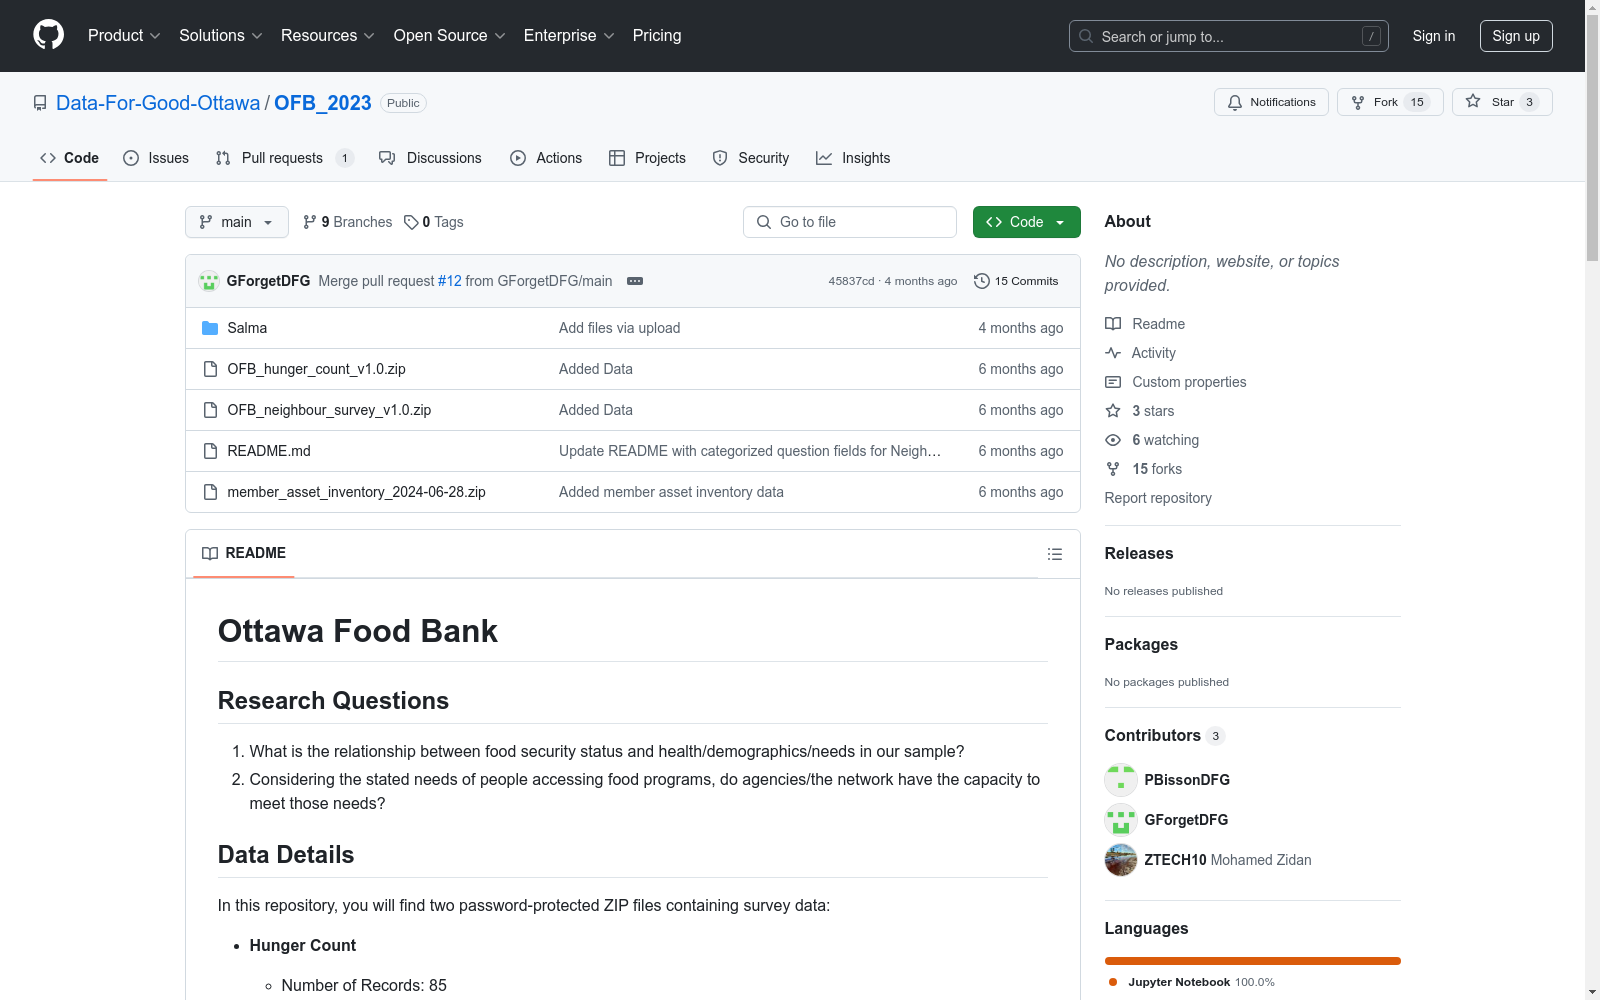View the 0 Tags link

[x=434, y=222]
